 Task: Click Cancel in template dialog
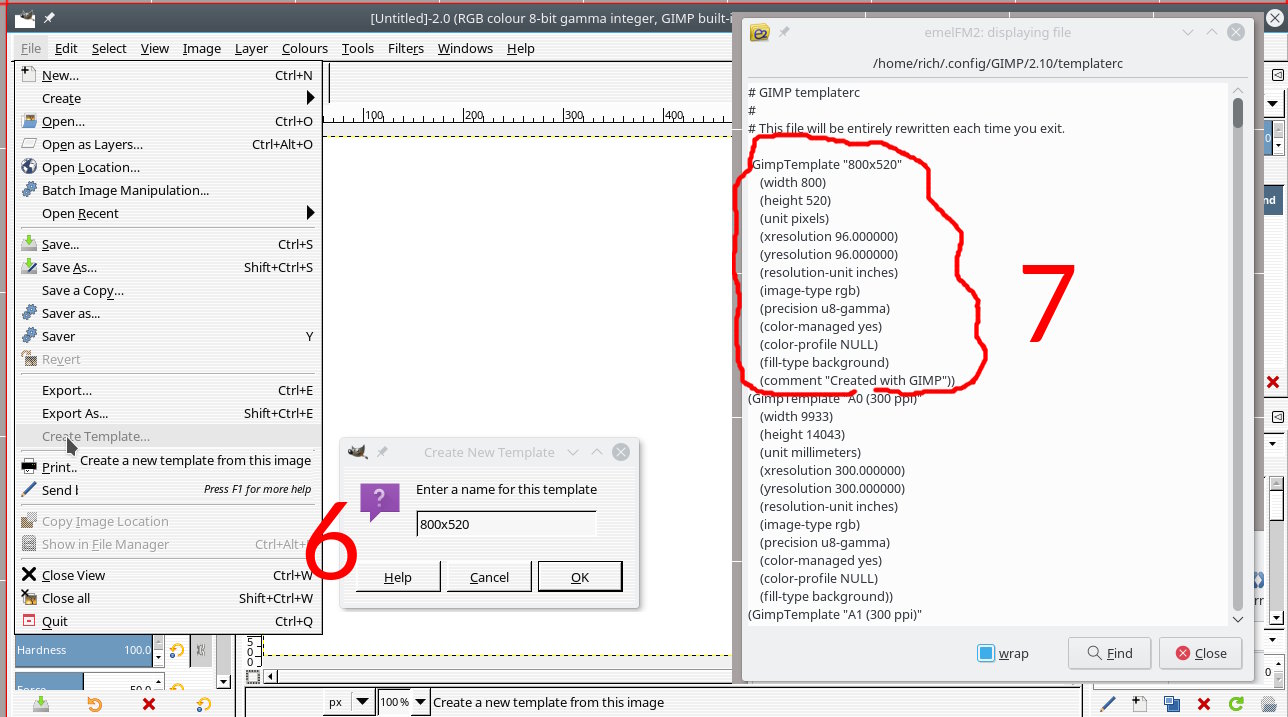coord(489,577)
